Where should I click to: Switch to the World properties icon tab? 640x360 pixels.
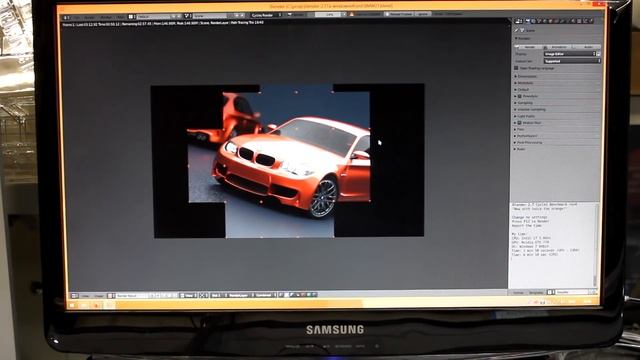point(544,21)
